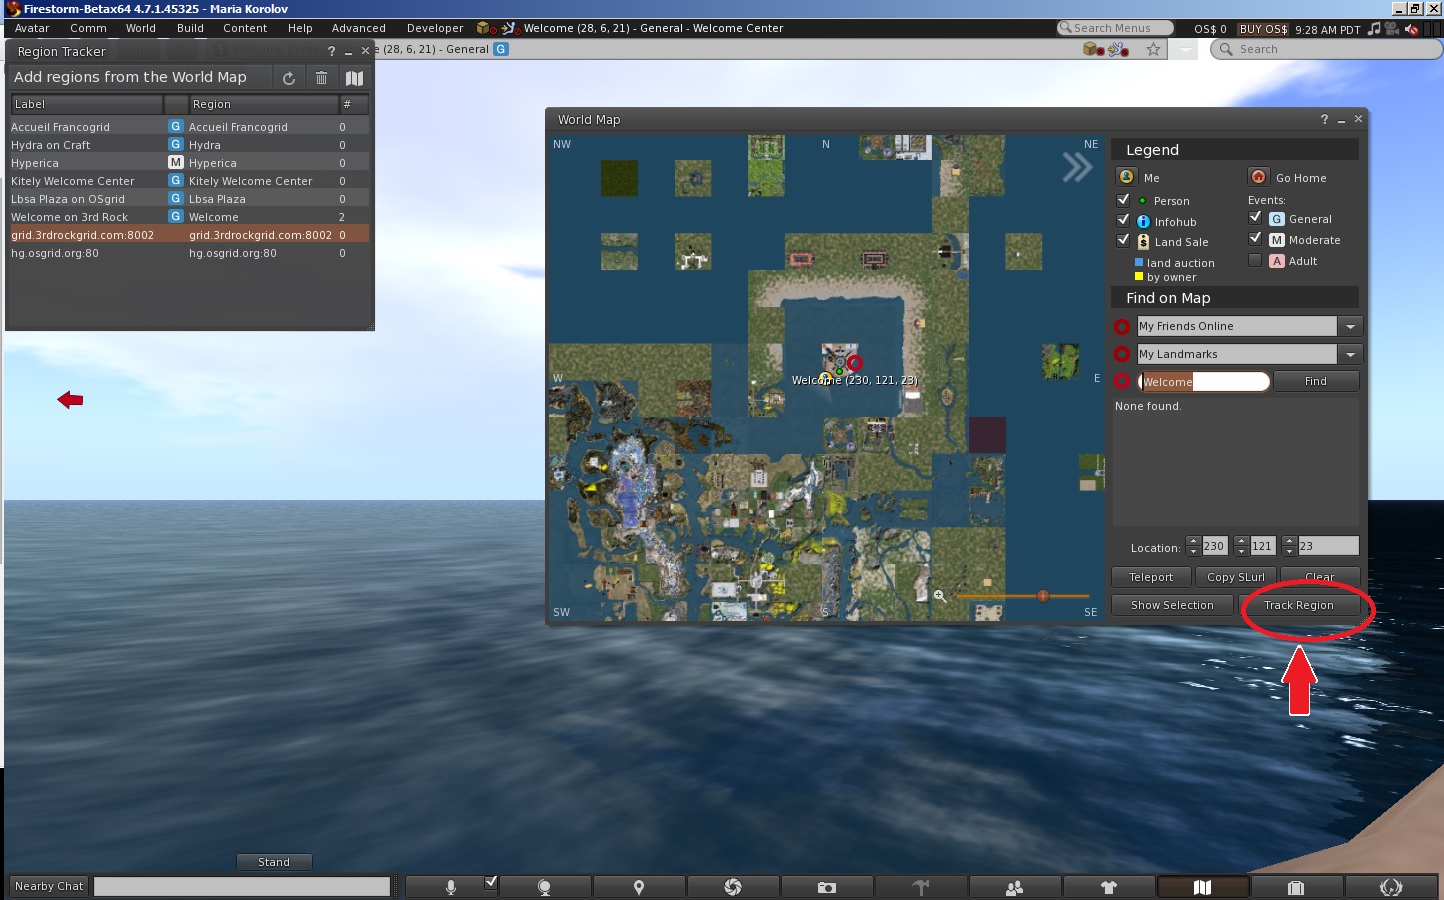Open the location bar history dropdown arrow
Screen dimensions: 1444x900
(x=1185, y=49)
